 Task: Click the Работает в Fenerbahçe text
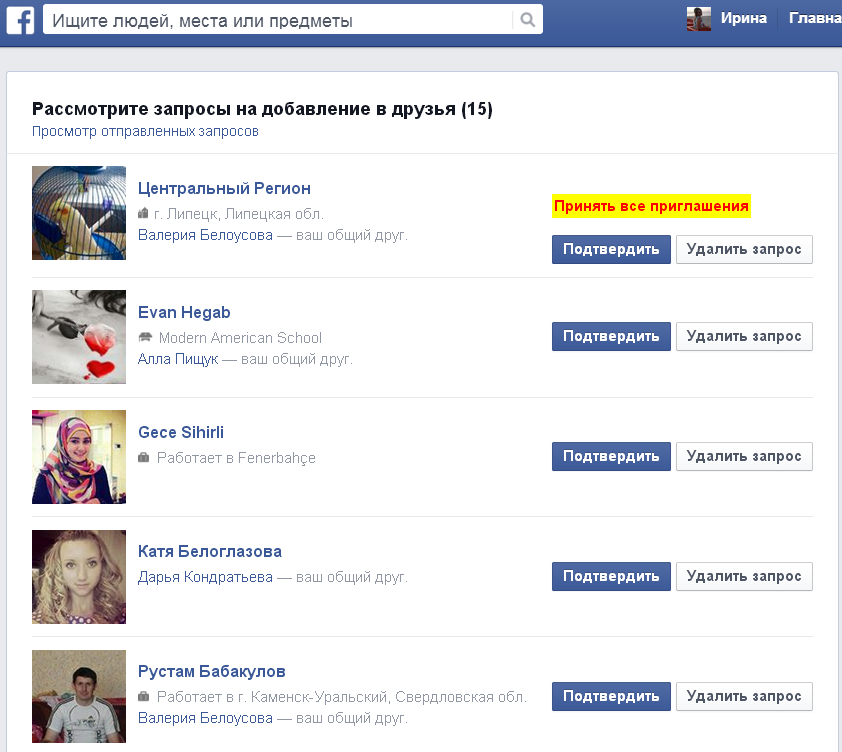(x=236, y=458)
